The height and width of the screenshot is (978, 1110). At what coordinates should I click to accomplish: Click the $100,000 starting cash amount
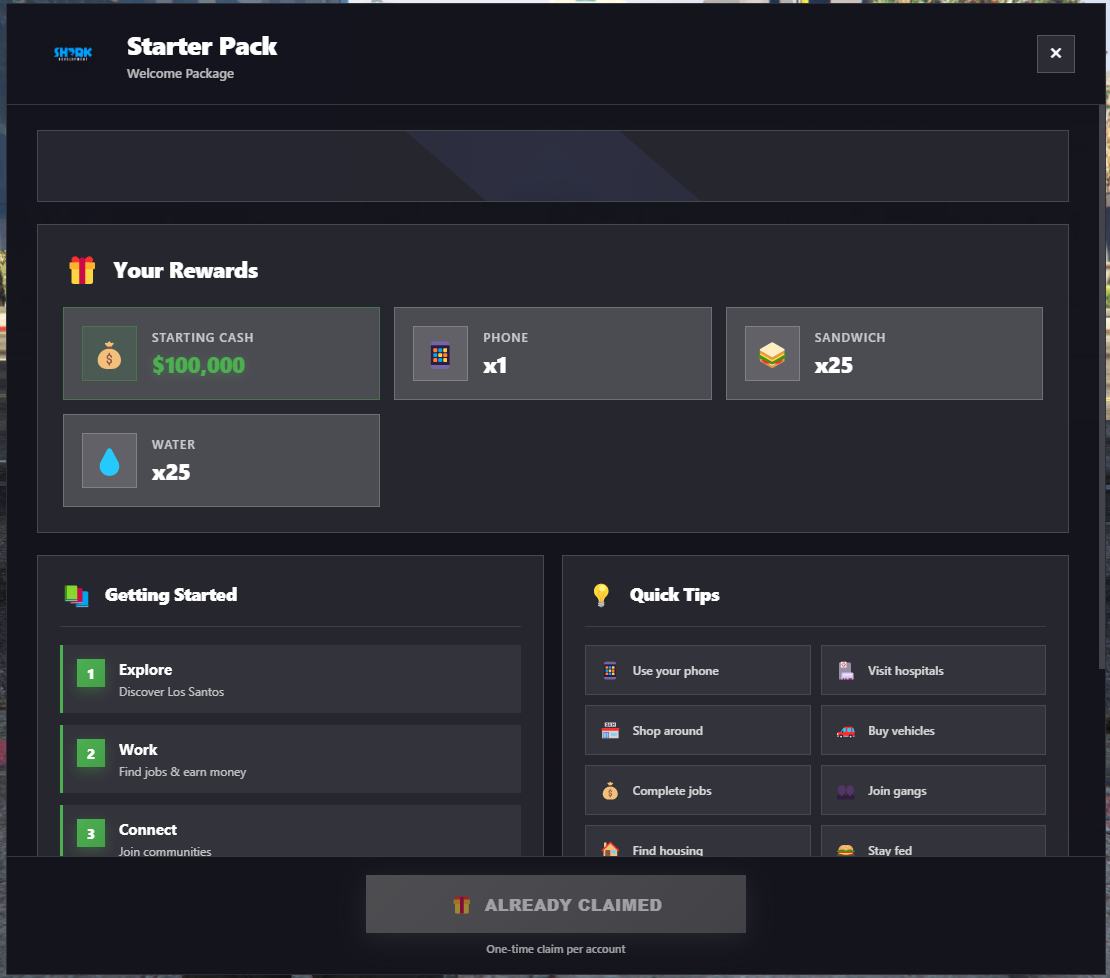click(198, 365)
